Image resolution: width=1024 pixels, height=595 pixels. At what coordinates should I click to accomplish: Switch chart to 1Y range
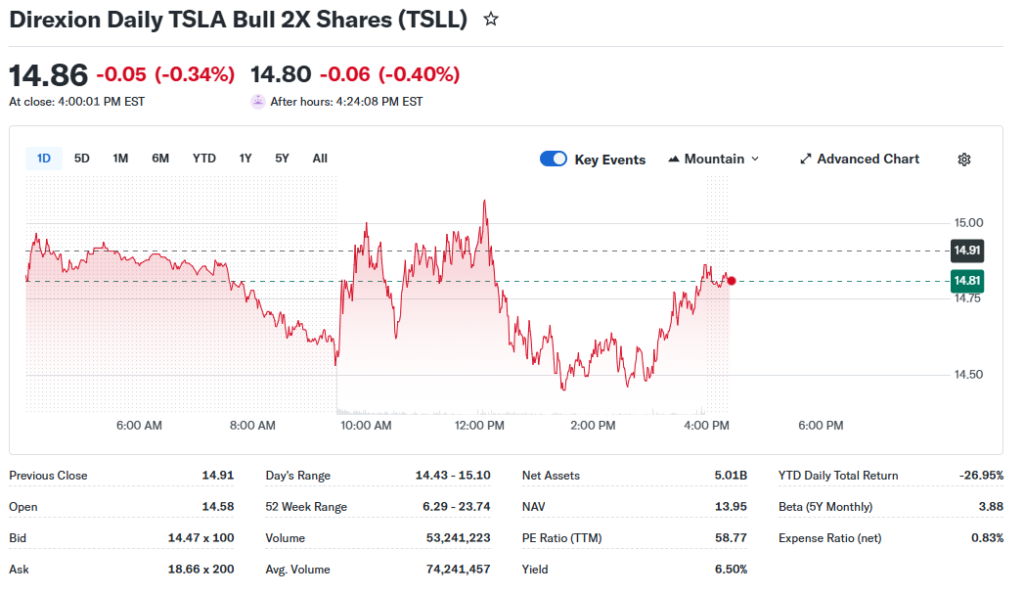pyautogui.click(x=245, y=158)
